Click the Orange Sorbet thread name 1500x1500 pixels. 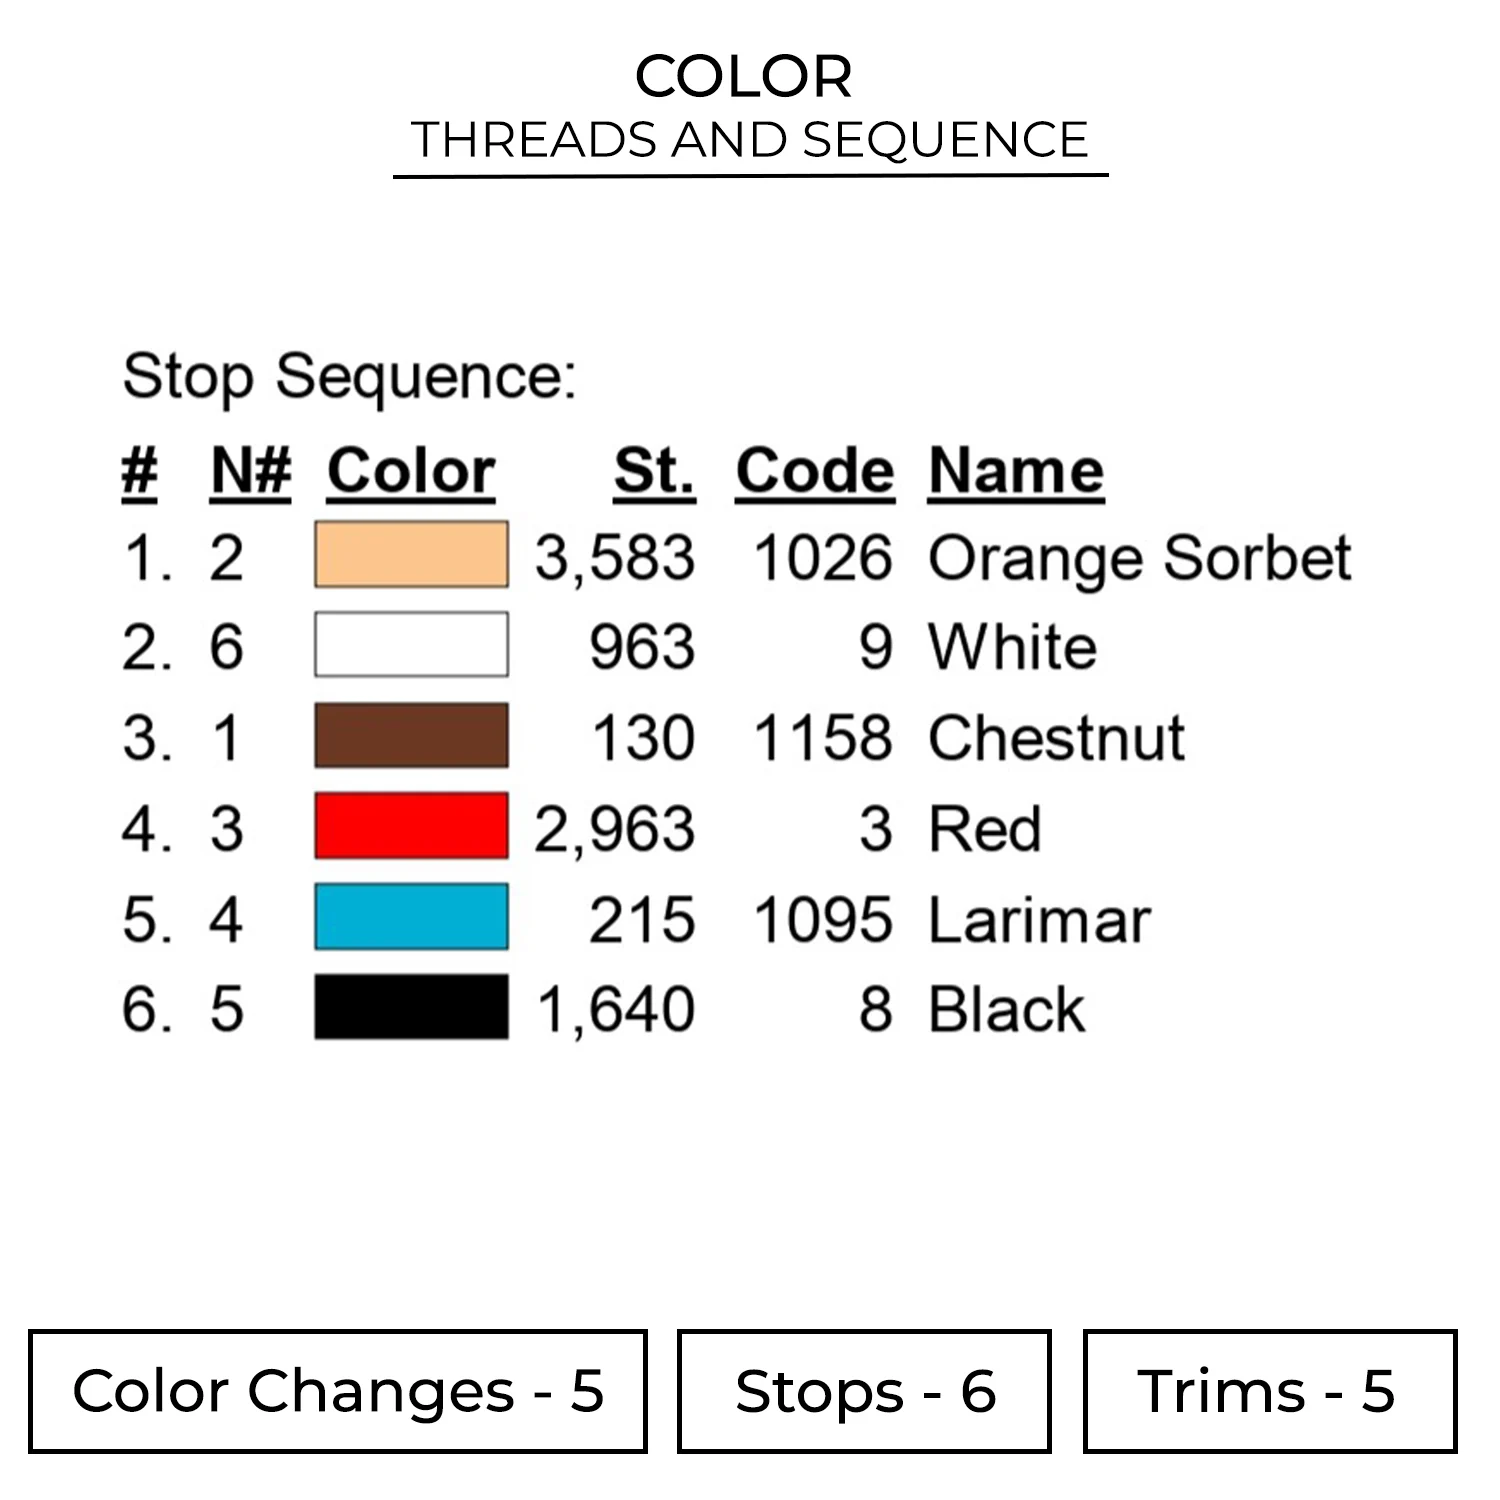[x=1139, y=558]
